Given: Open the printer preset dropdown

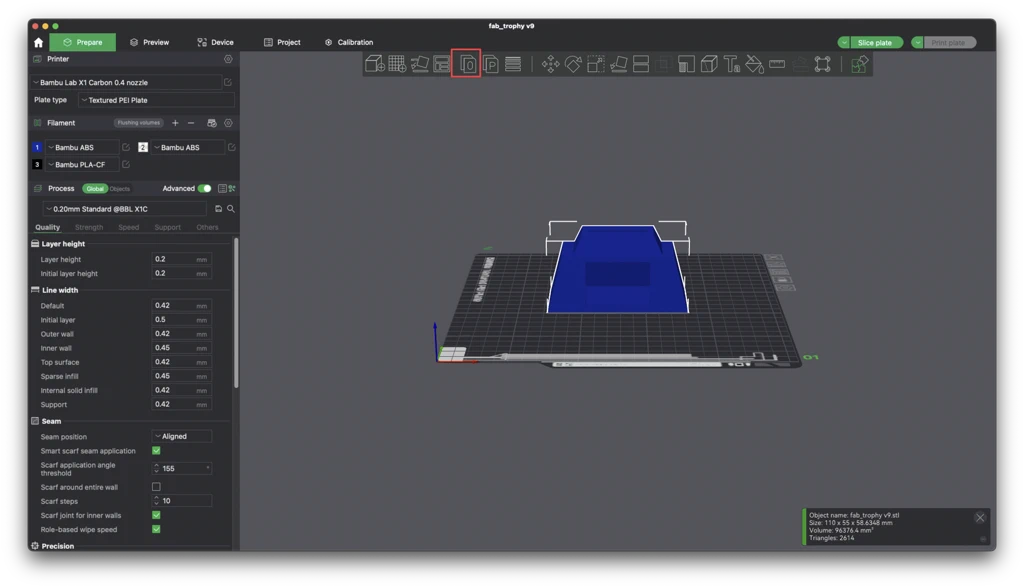Looking at the screenshot, I should click(126, 82).
